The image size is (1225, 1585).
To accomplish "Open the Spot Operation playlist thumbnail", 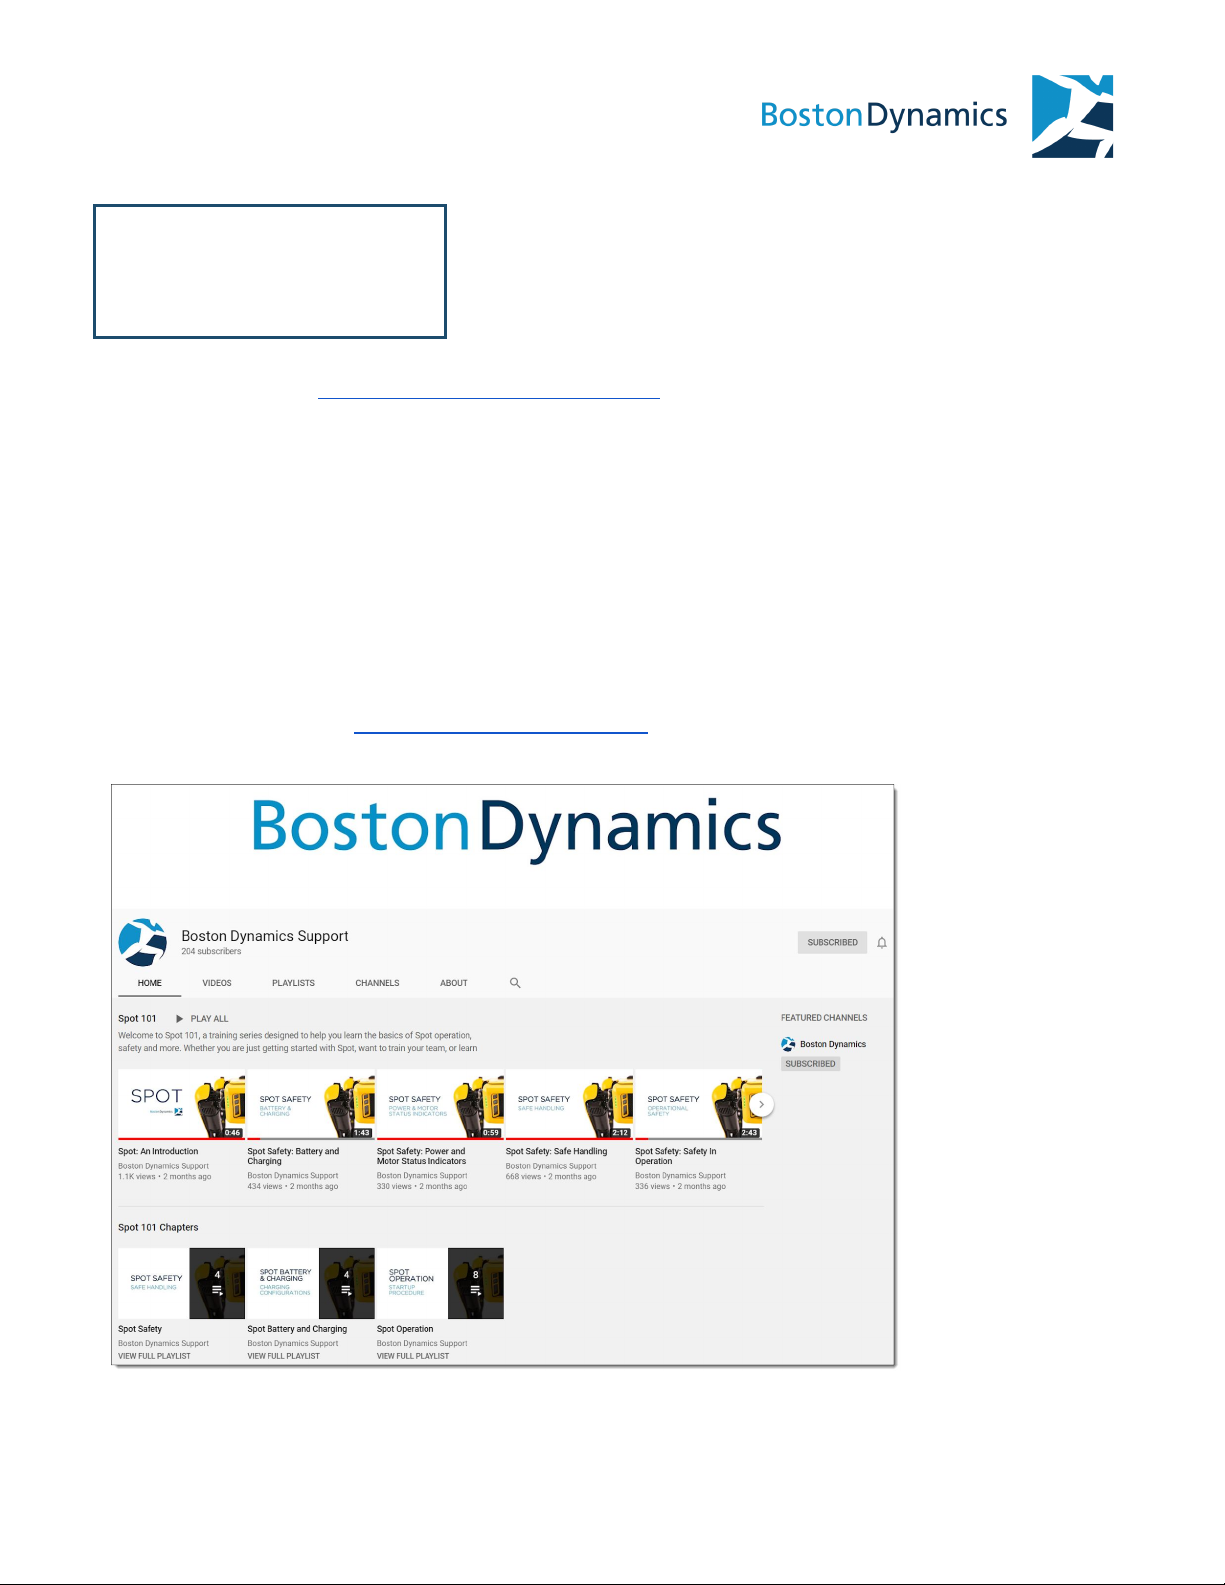I will click(440, 1283).
